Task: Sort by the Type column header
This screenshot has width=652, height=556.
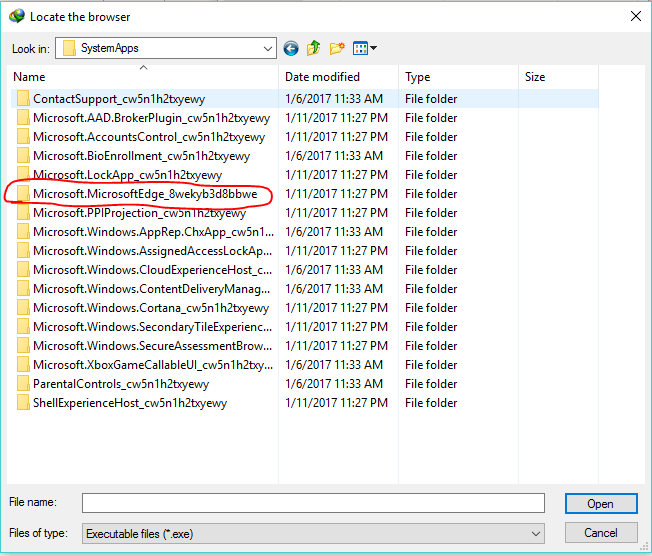Action: (x=458, y=77)
